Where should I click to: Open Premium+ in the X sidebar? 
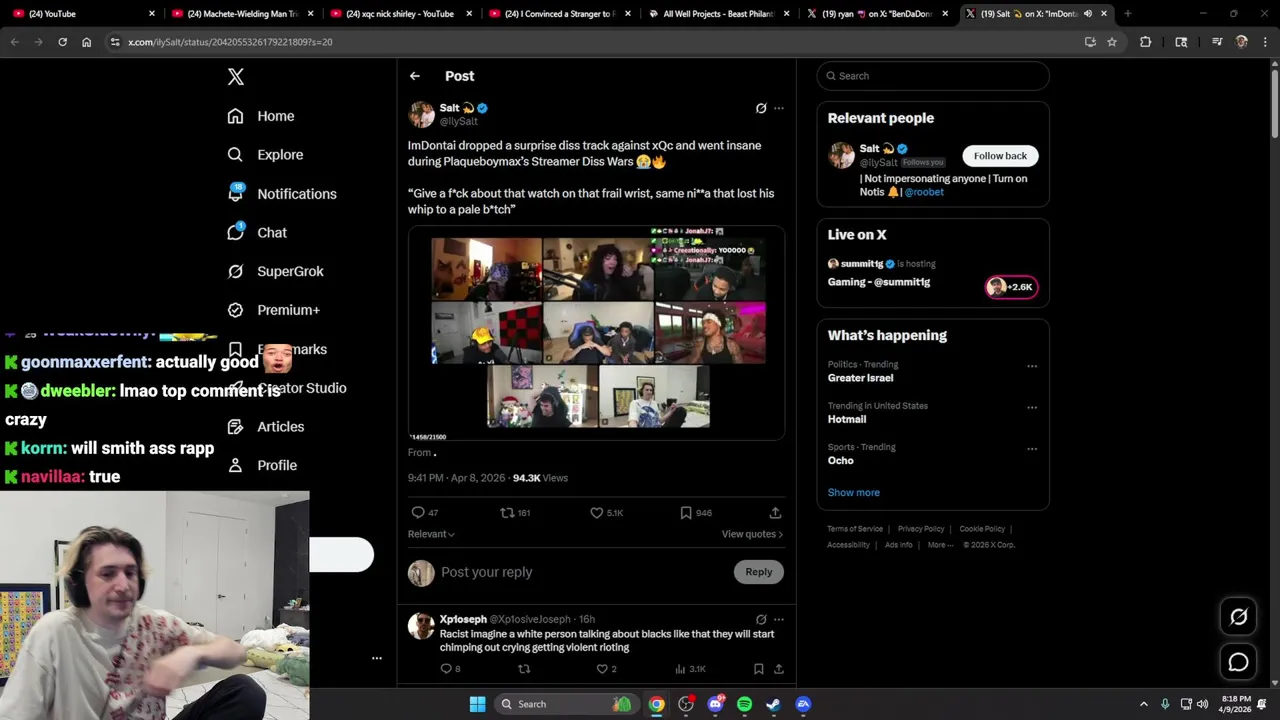click(x=273, y=310)
